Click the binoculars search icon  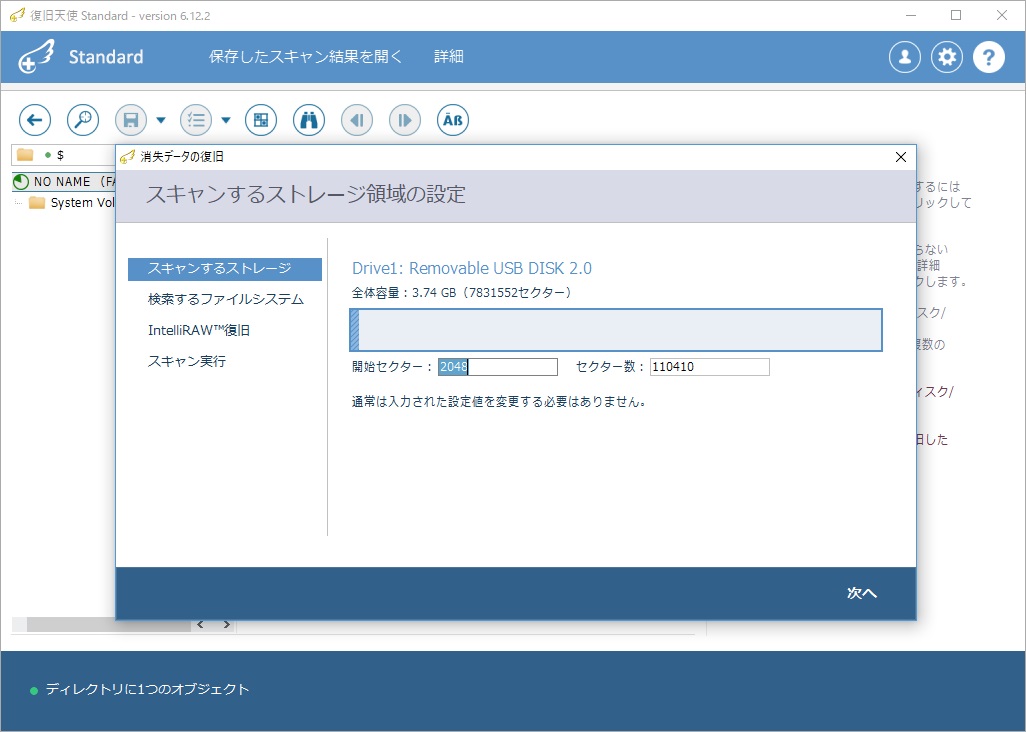pyautogui.click(x=309, y=120)
